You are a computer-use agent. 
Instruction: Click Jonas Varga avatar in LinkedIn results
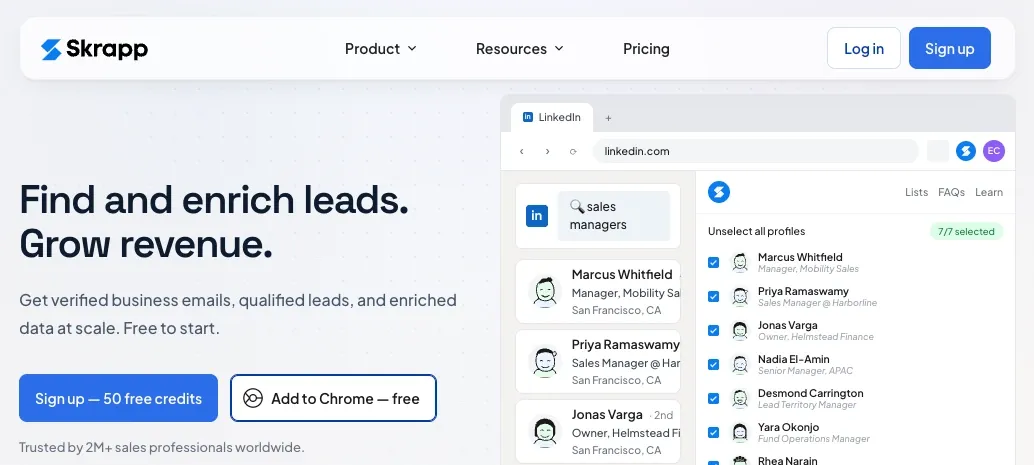coord(545,431)
